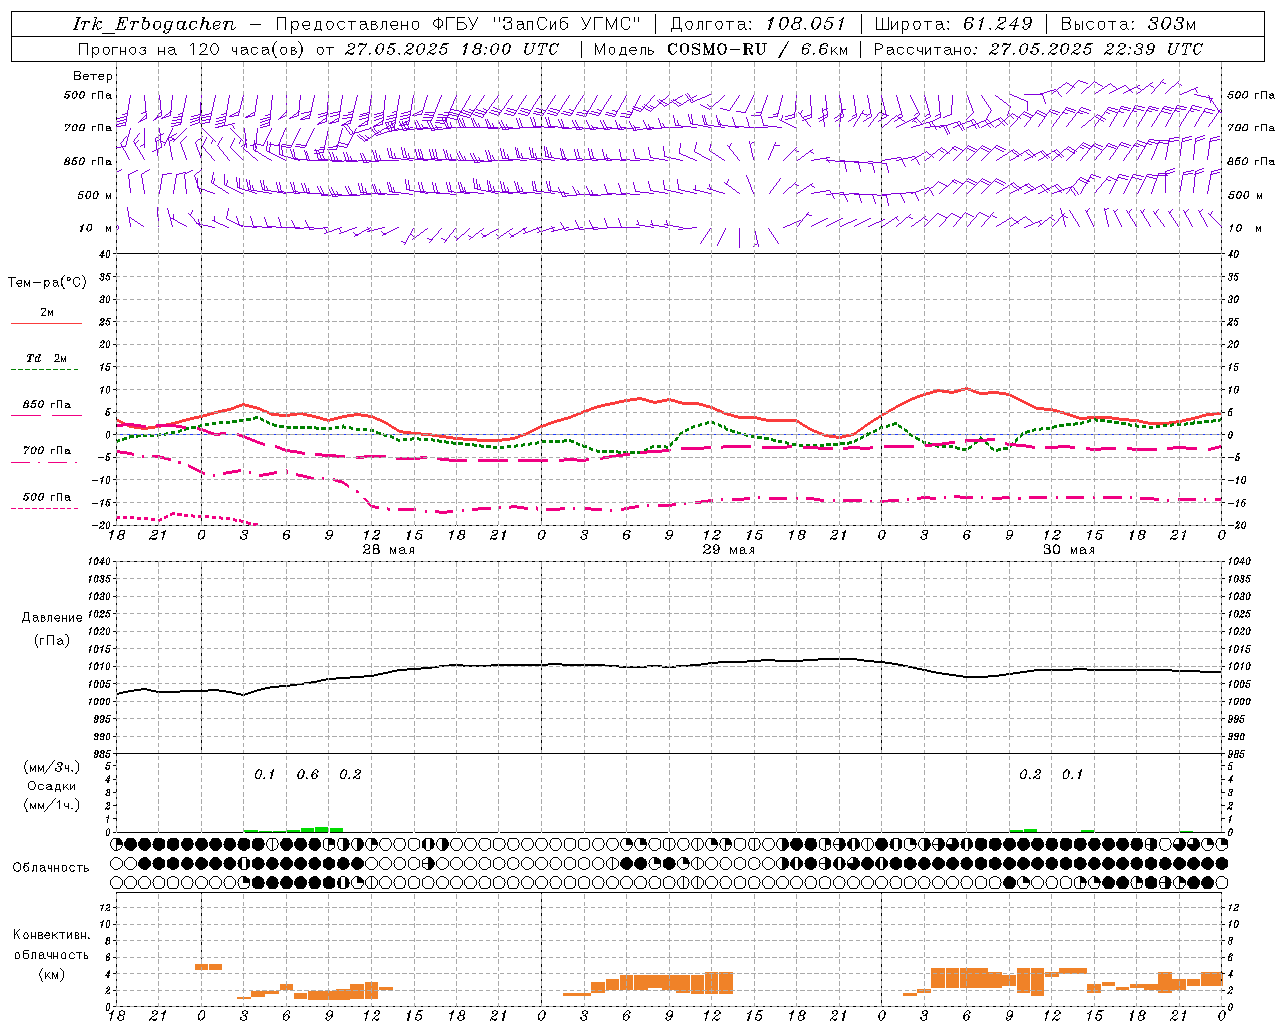The image size is (1280, 1024).
Task: Click the 0.6 precipitation amount value
Action: [308, 775]
